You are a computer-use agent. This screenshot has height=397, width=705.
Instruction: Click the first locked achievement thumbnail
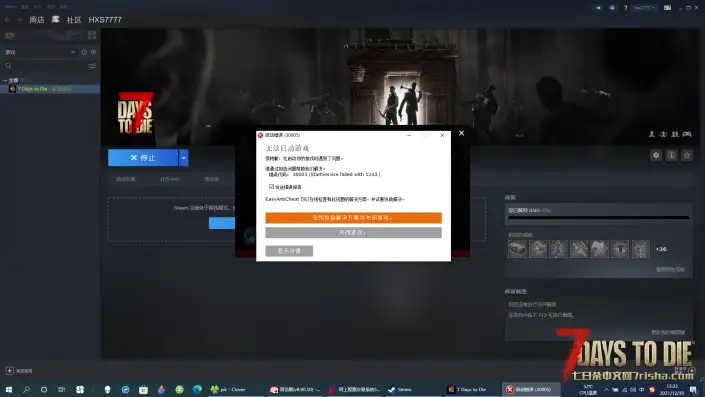(x=517, y=249)
